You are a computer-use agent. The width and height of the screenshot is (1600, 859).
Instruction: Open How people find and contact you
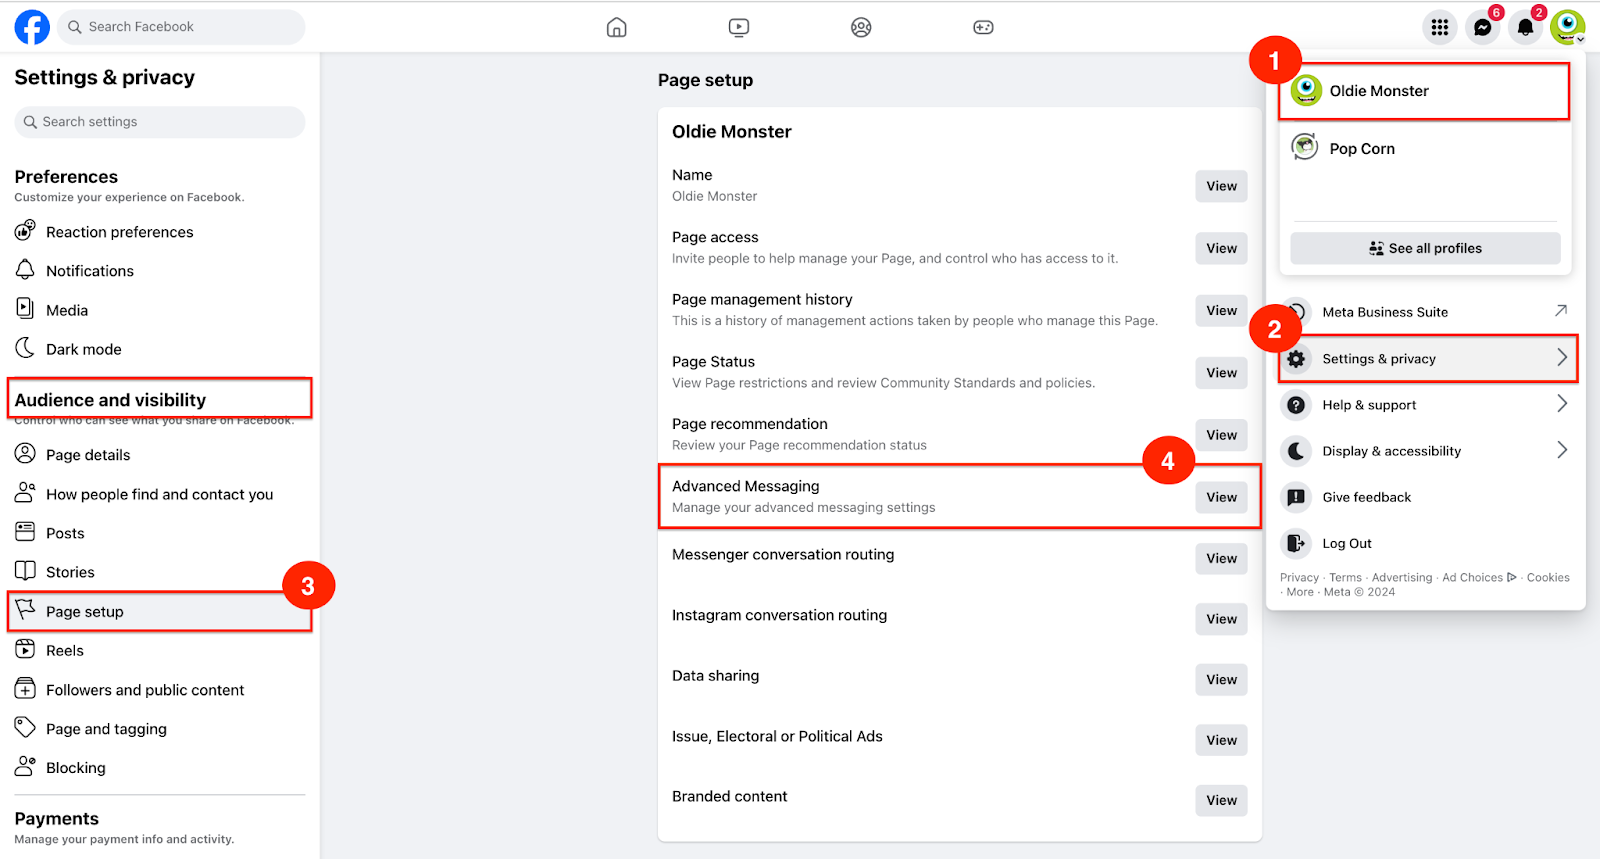pyautogui.click(x=160, y=494)
